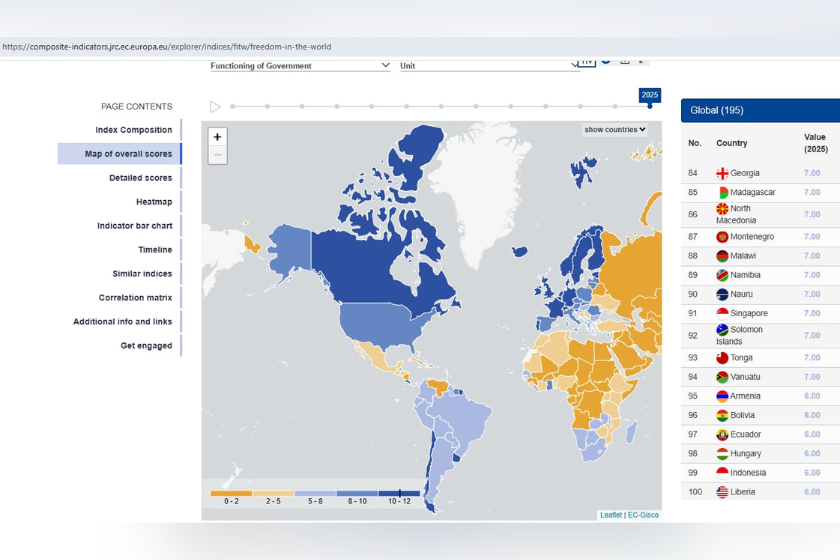The image size is (840, 560).
Task: Click the Singapore flag icon
Action: tap(722, 313)
